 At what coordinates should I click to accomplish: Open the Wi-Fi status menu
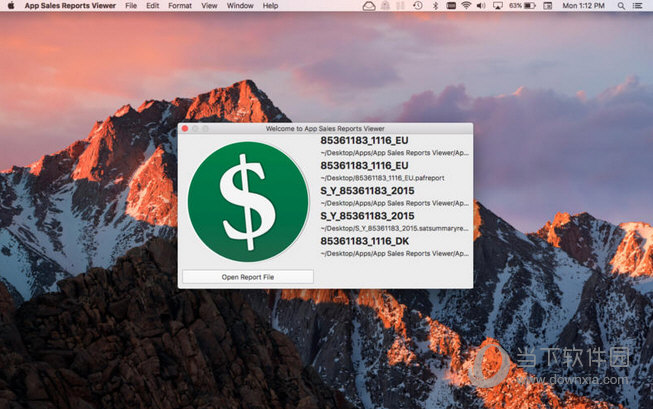coord(466,6)
